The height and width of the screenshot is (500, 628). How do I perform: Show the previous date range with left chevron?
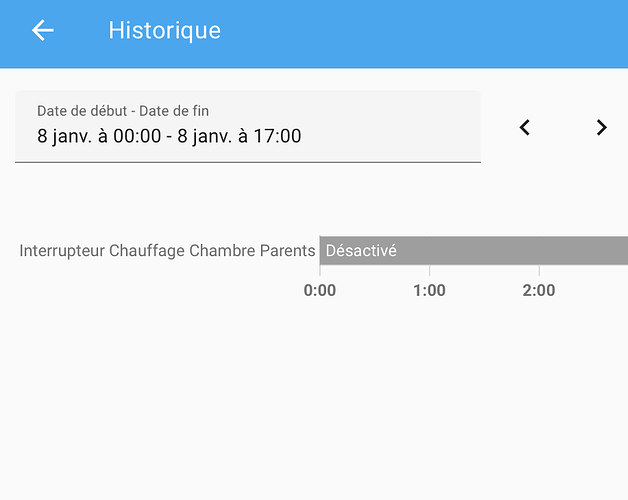tap(525, 127)
